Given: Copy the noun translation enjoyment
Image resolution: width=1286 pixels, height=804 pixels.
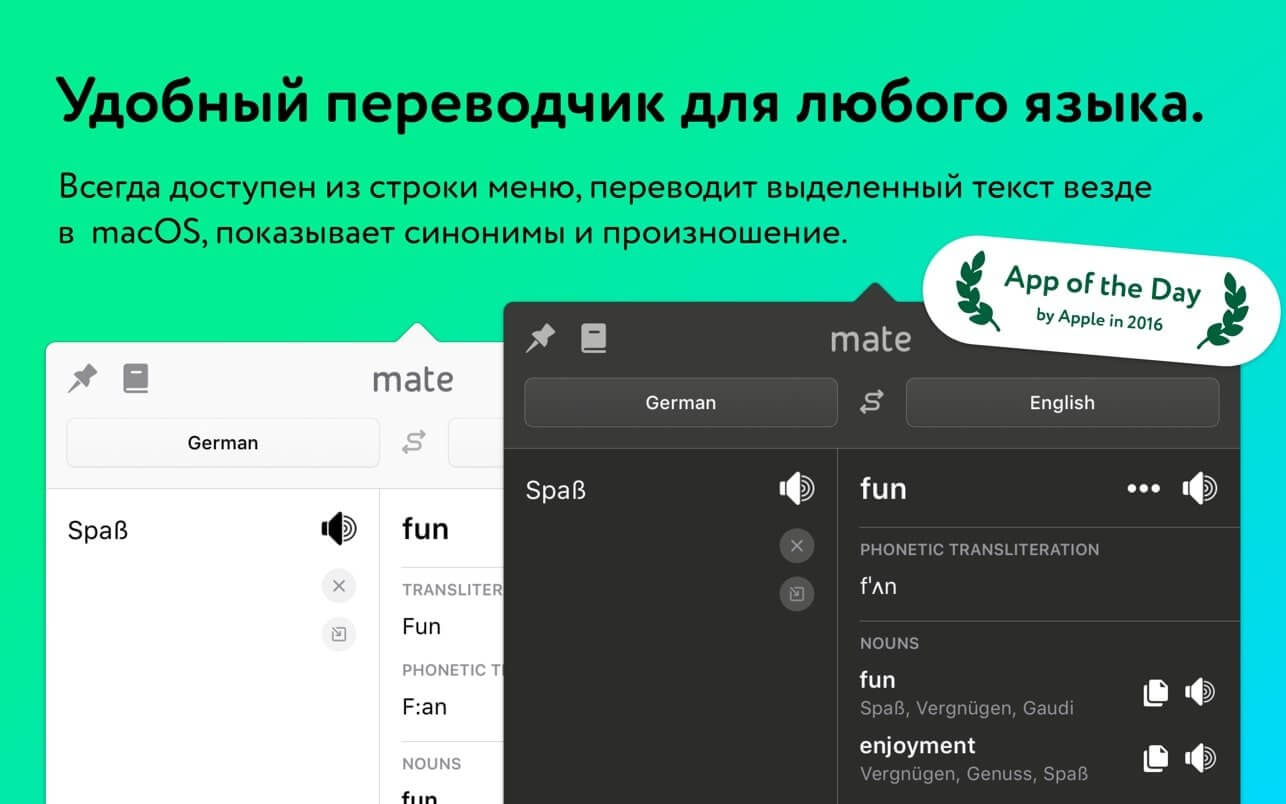Looking at the screenshot, I should (x=1155, y=758).
